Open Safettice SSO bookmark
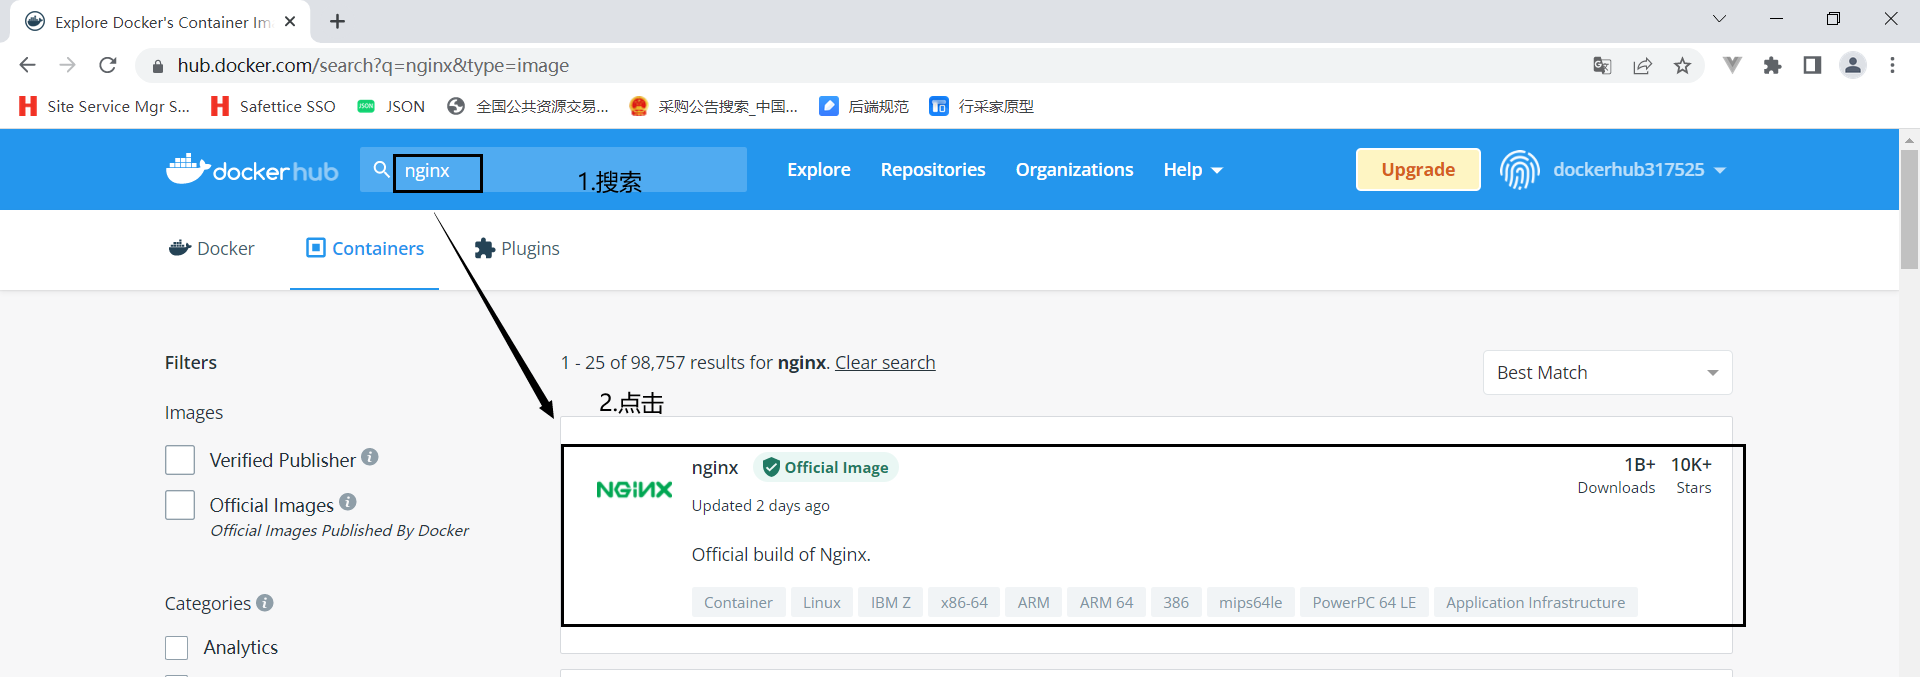1920x677 pixels. pos(273,106)
